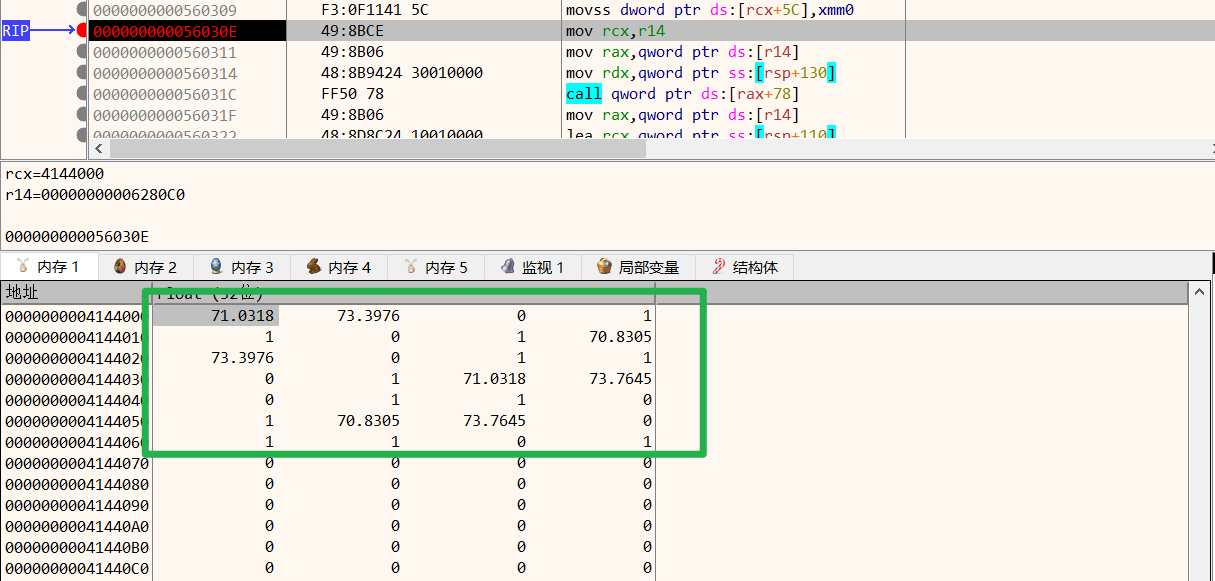The image size is (1215, 581).
Task: Select the 内存 1 tab
Action: point(50,266)
